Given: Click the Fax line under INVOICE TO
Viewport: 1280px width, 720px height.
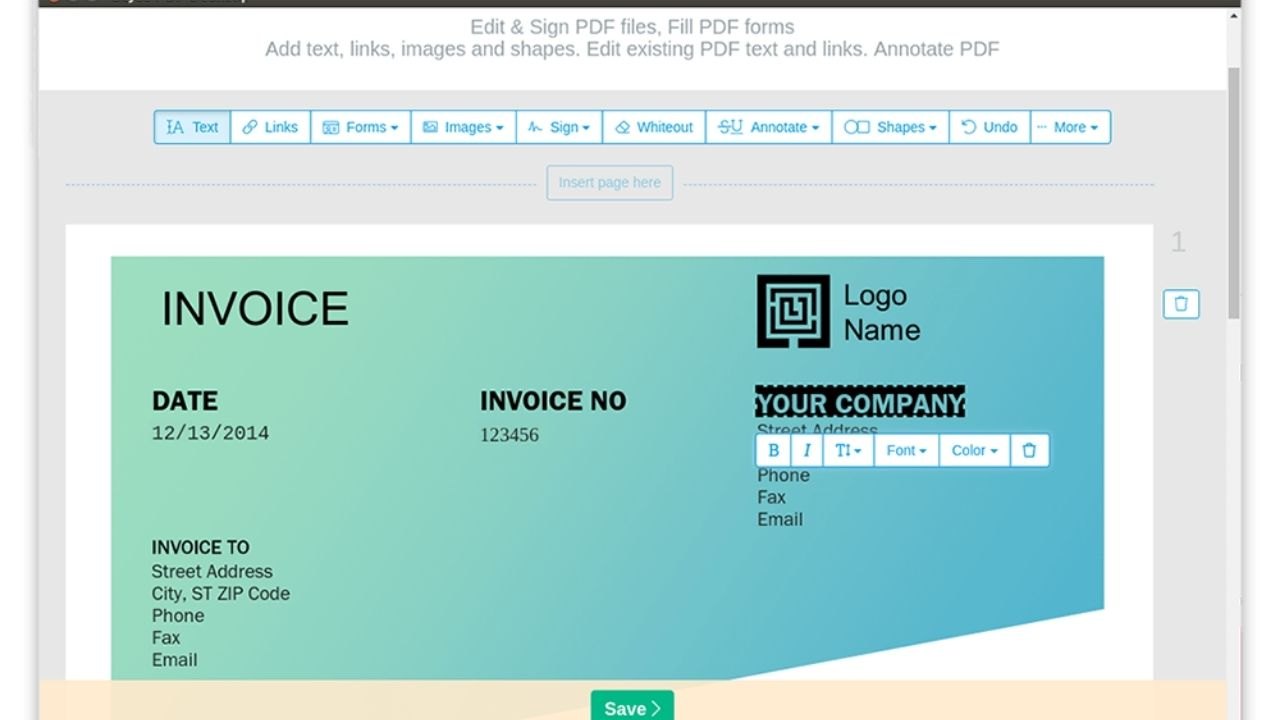Looking at the screenshot, I should pyautogui.click(x=166, y=638).
